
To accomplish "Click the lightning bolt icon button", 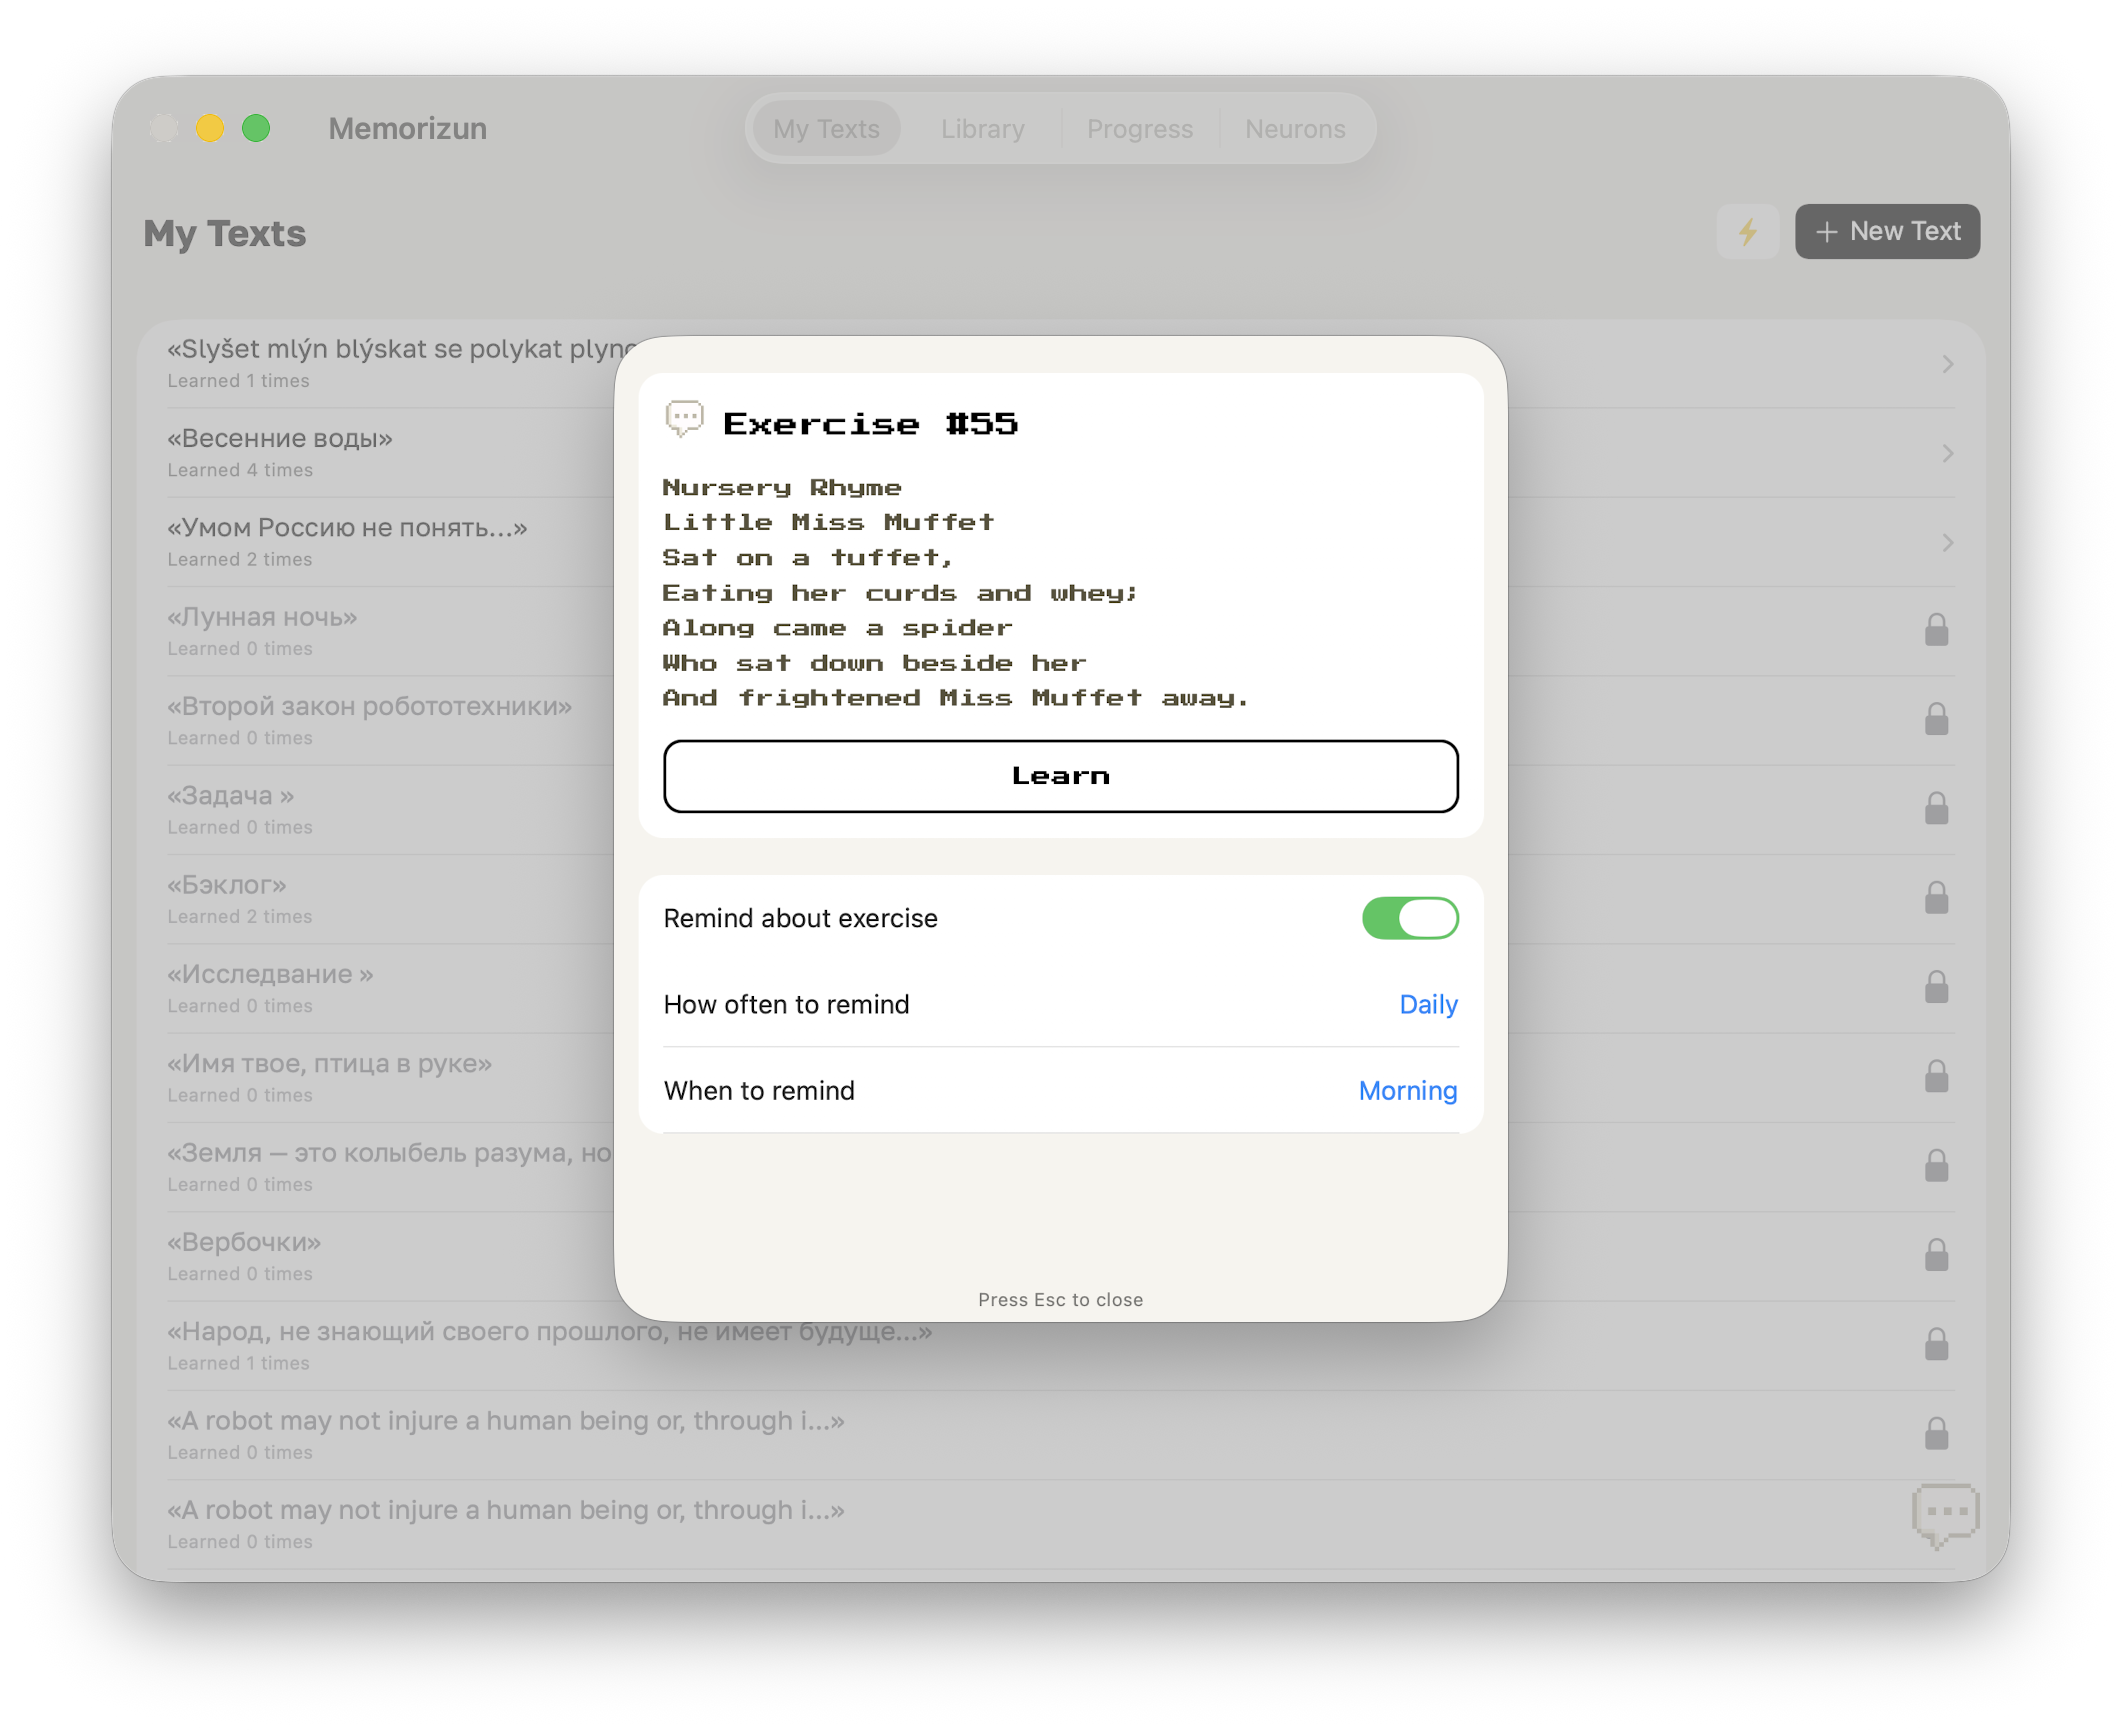I will pos(1747,232).
